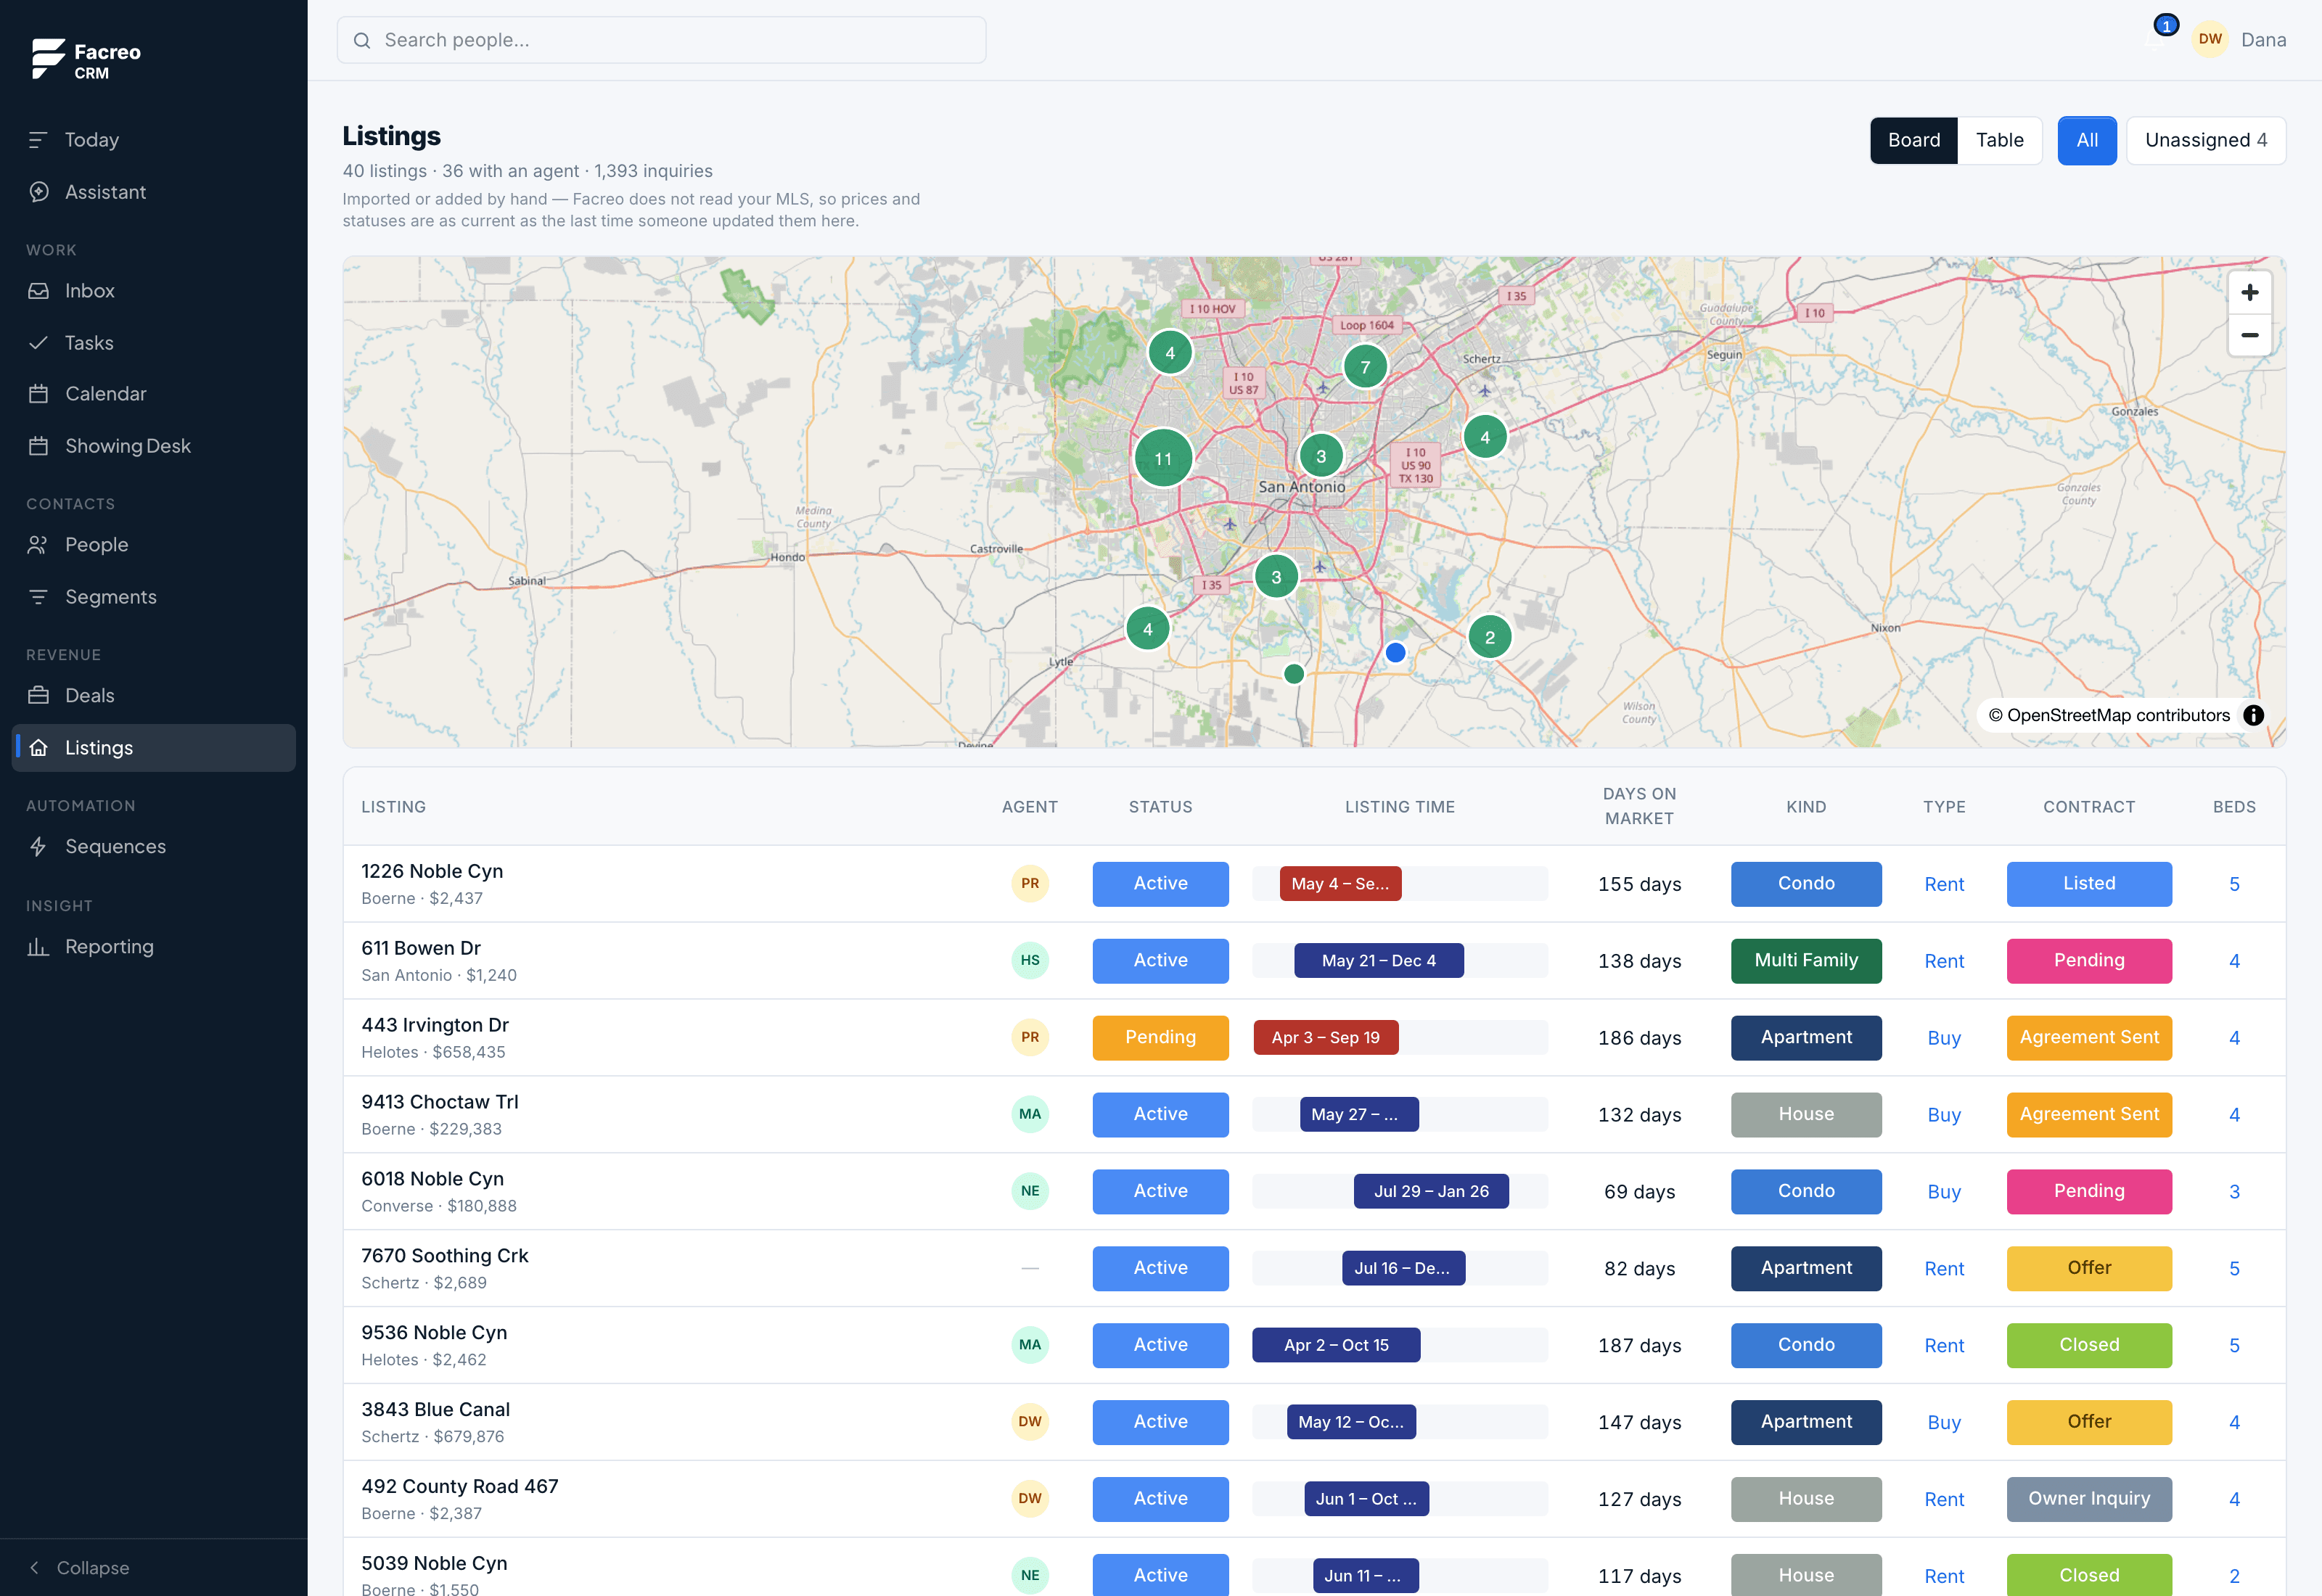Click Rent type for 611 Bowen Dr

(1944, 961)
